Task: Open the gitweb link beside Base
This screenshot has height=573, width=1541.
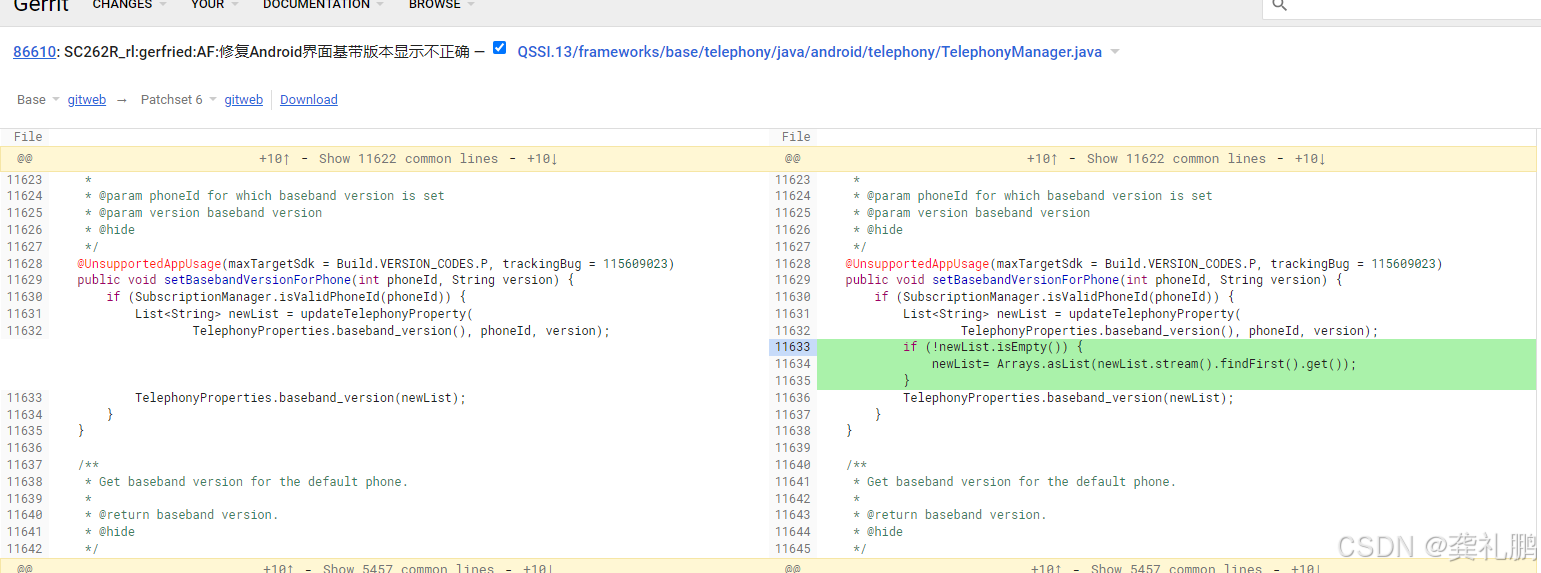Action: coord(87,99)
